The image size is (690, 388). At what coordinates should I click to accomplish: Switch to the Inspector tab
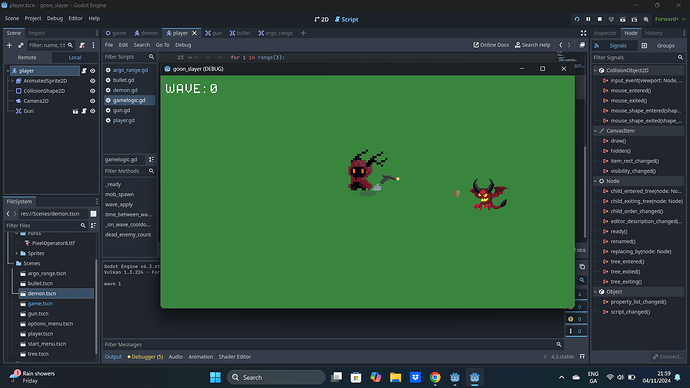pyautogui.click(x=605, y=33)
